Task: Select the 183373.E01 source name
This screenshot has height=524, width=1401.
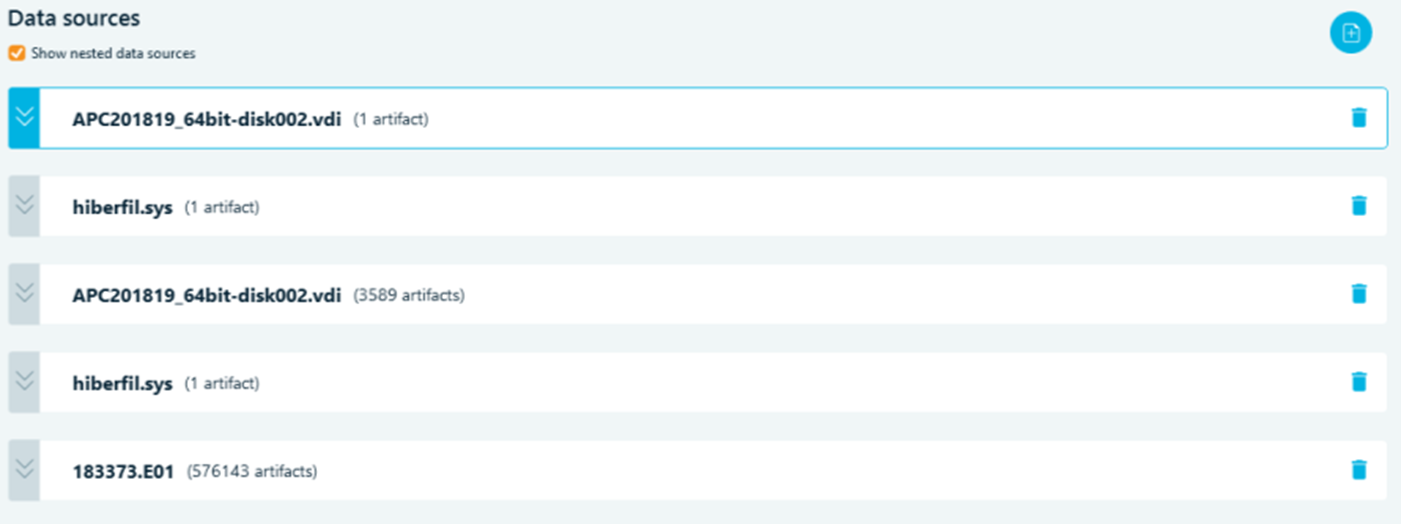Action: click(x=124, y=470)
